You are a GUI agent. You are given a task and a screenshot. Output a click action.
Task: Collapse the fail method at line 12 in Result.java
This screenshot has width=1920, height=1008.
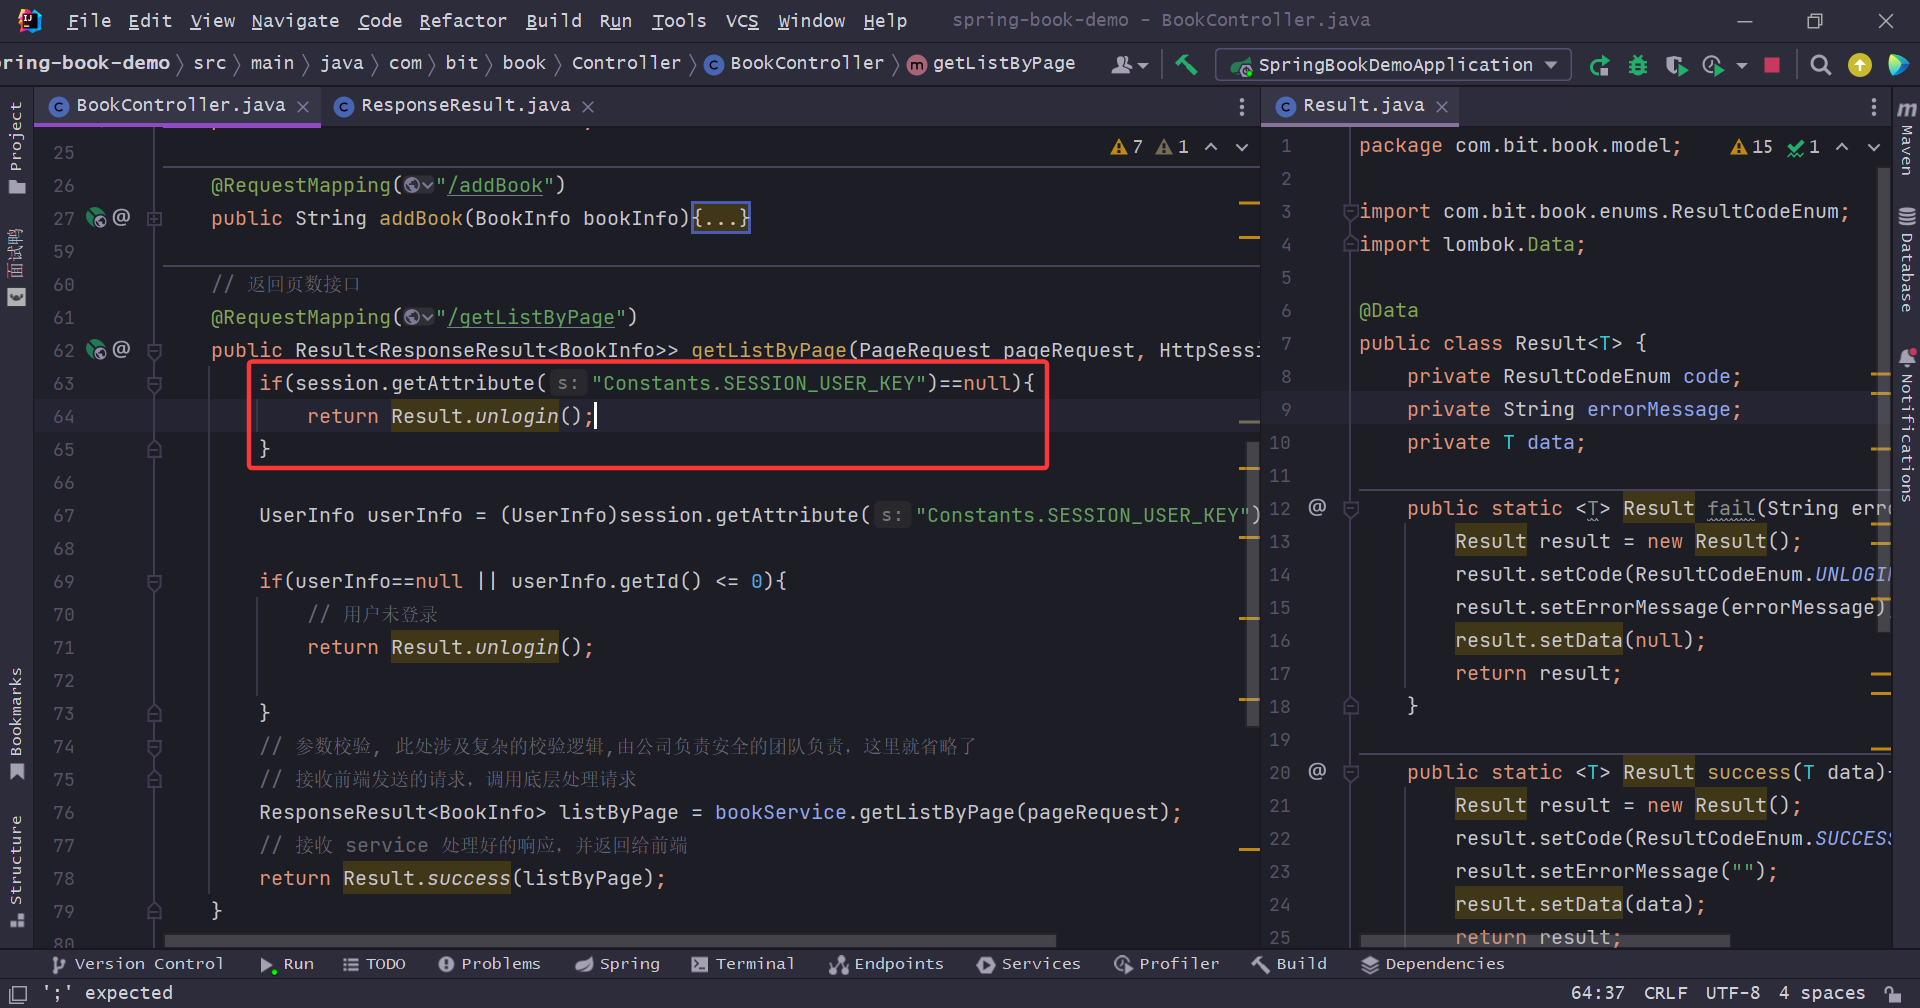point(1351,509)
